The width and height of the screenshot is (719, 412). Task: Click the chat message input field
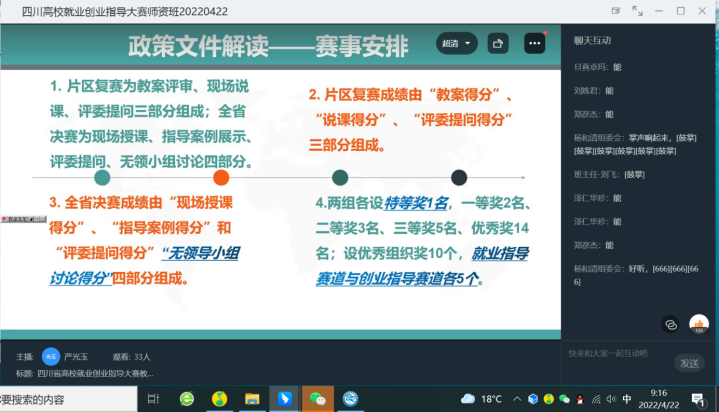(617, 353)
